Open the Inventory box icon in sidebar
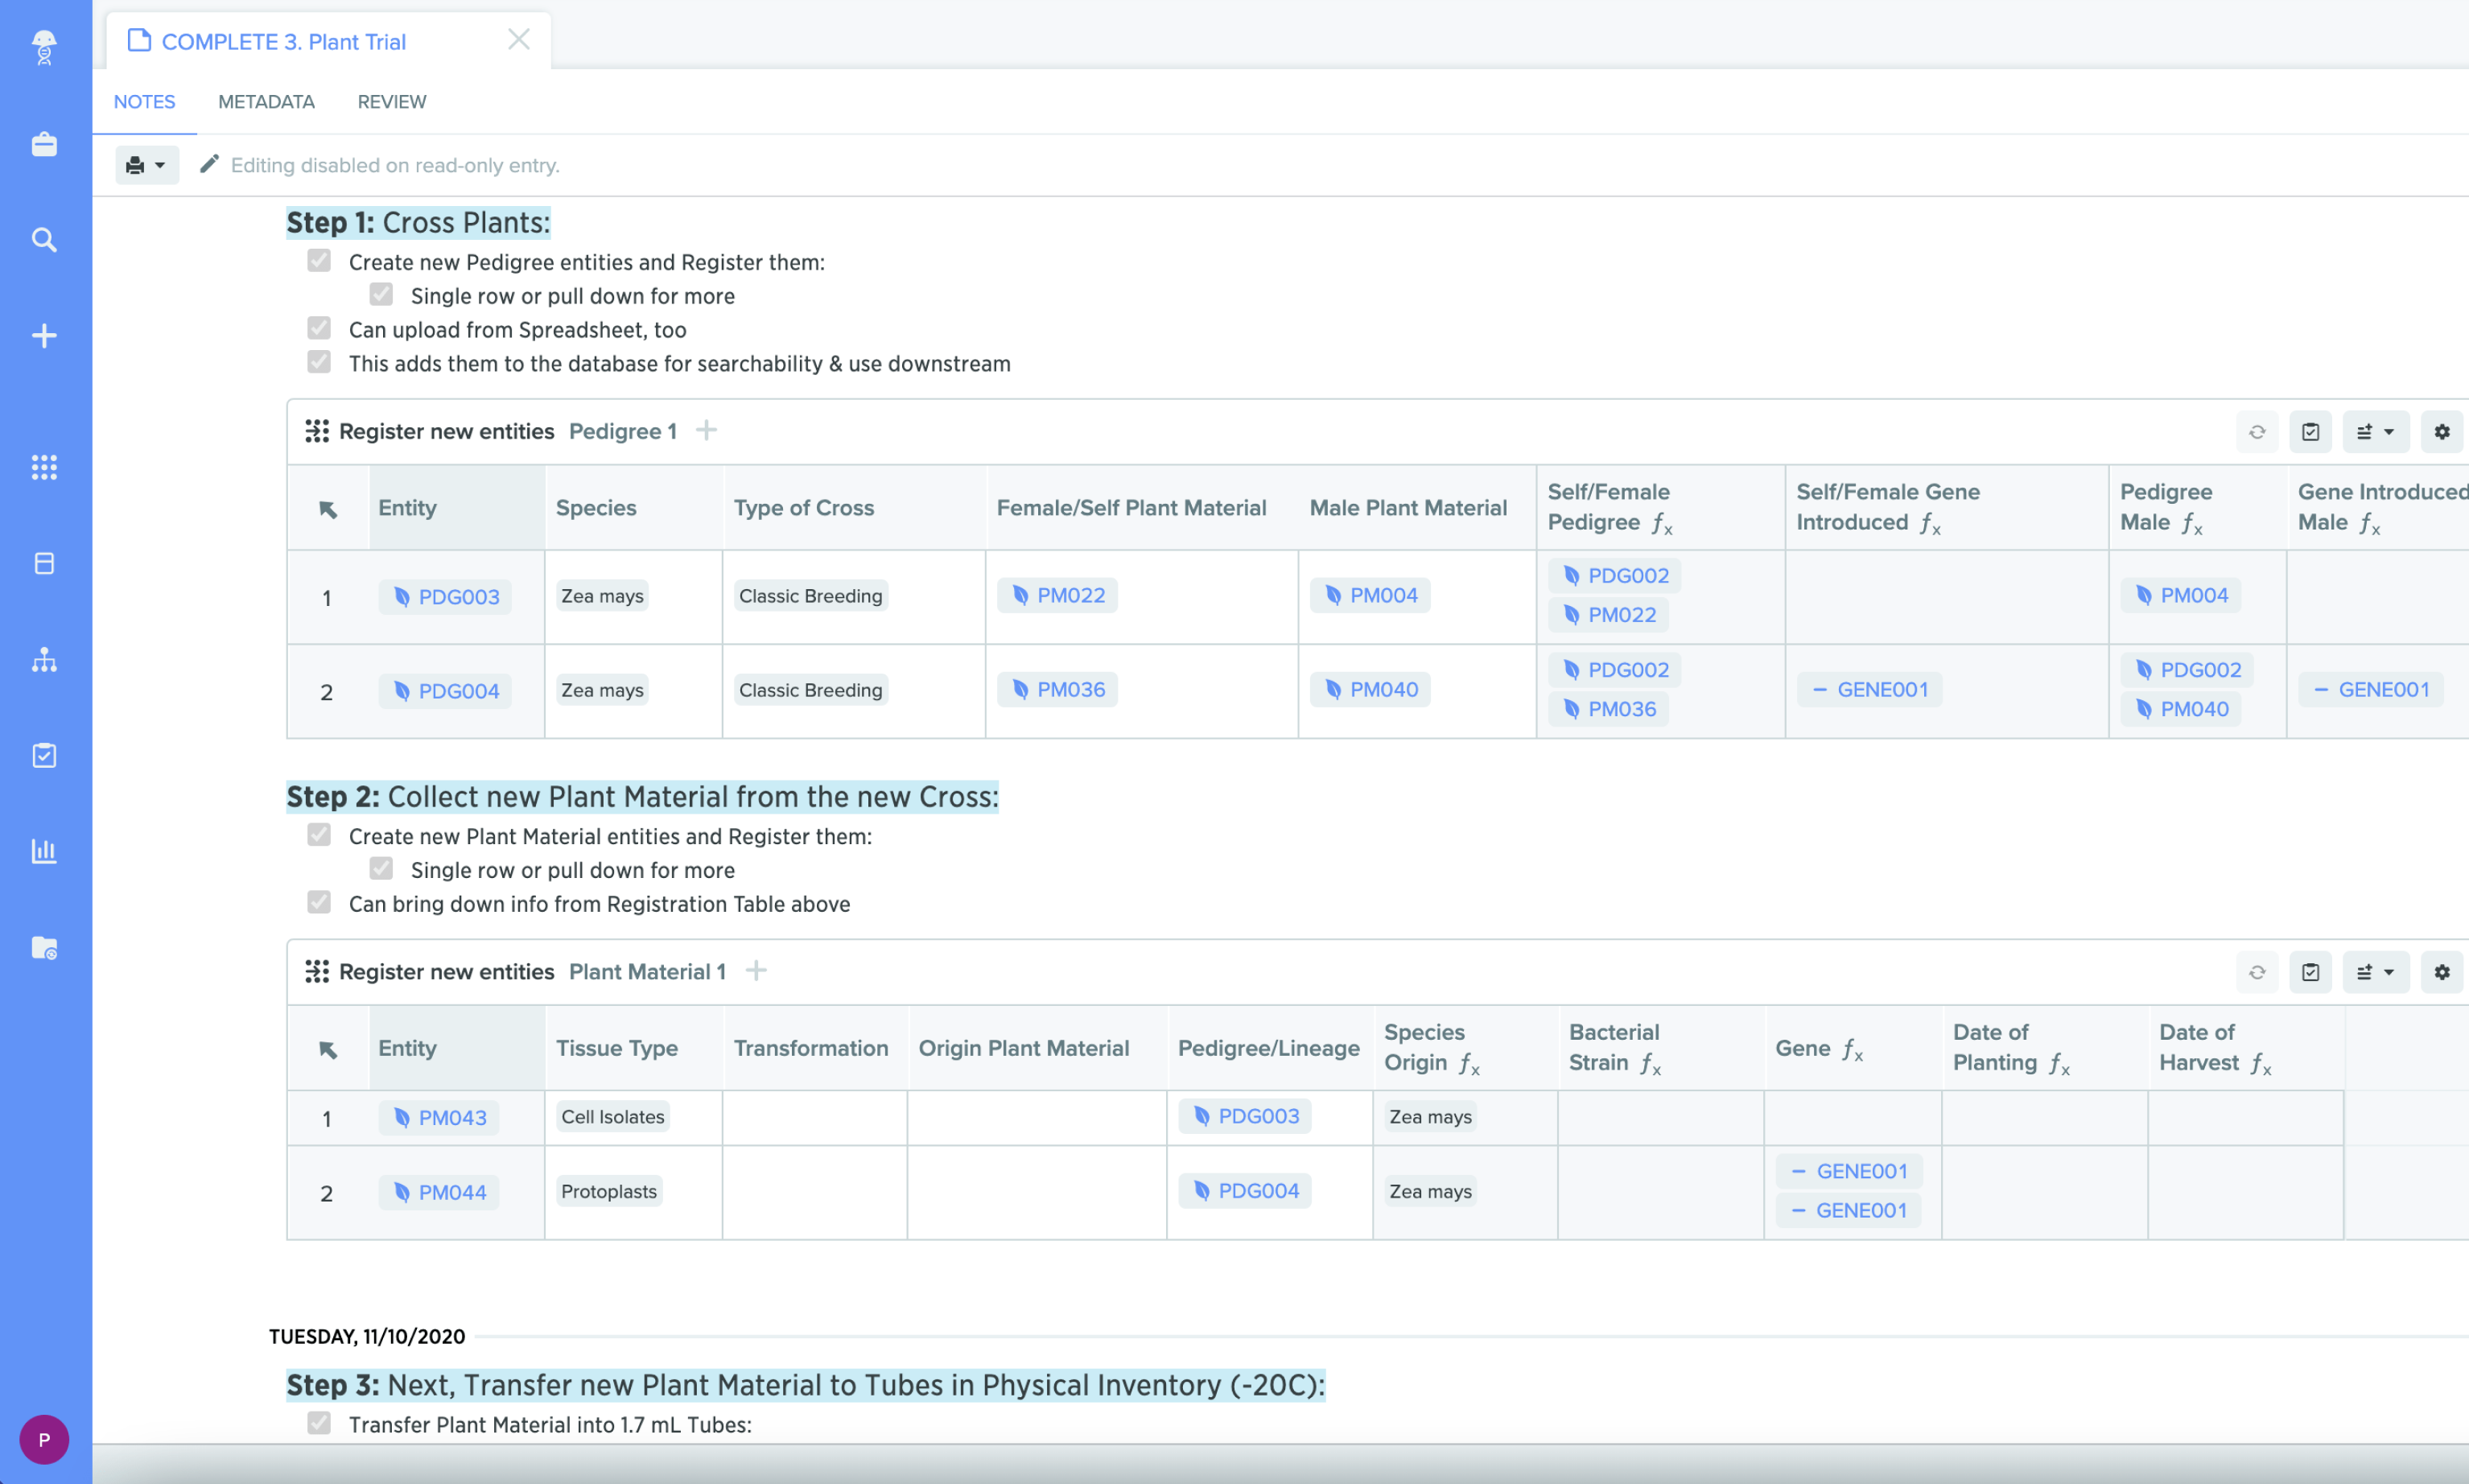2469x1484 pixels. [44, 563]
